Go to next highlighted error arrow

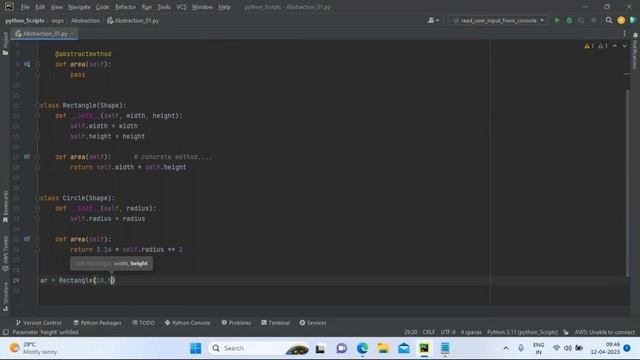point(624,46)
